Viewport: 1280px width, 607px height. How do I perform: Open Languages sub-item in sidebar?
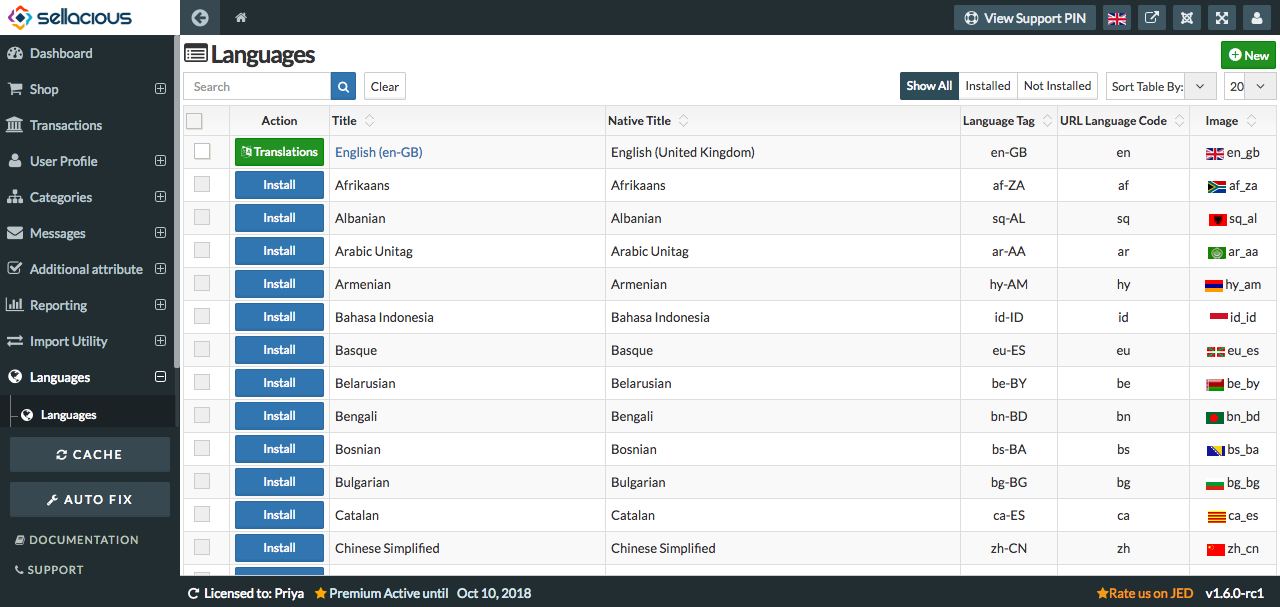68,415
